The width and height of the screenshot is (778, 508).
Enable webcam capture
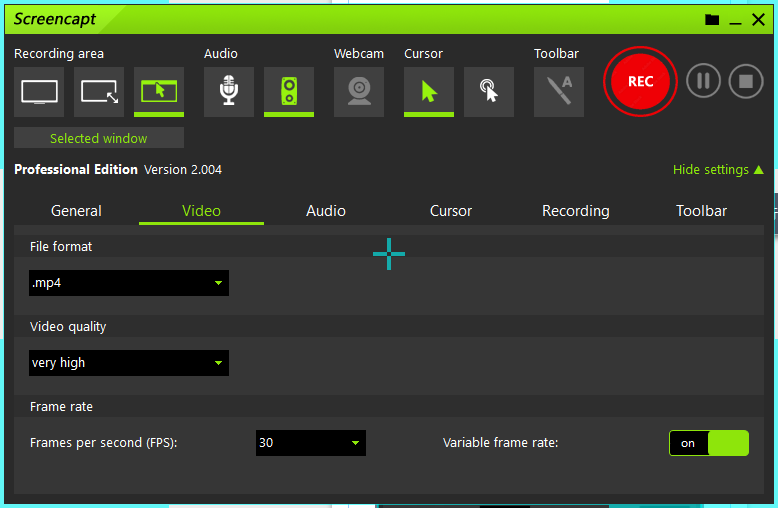point(359,92)
